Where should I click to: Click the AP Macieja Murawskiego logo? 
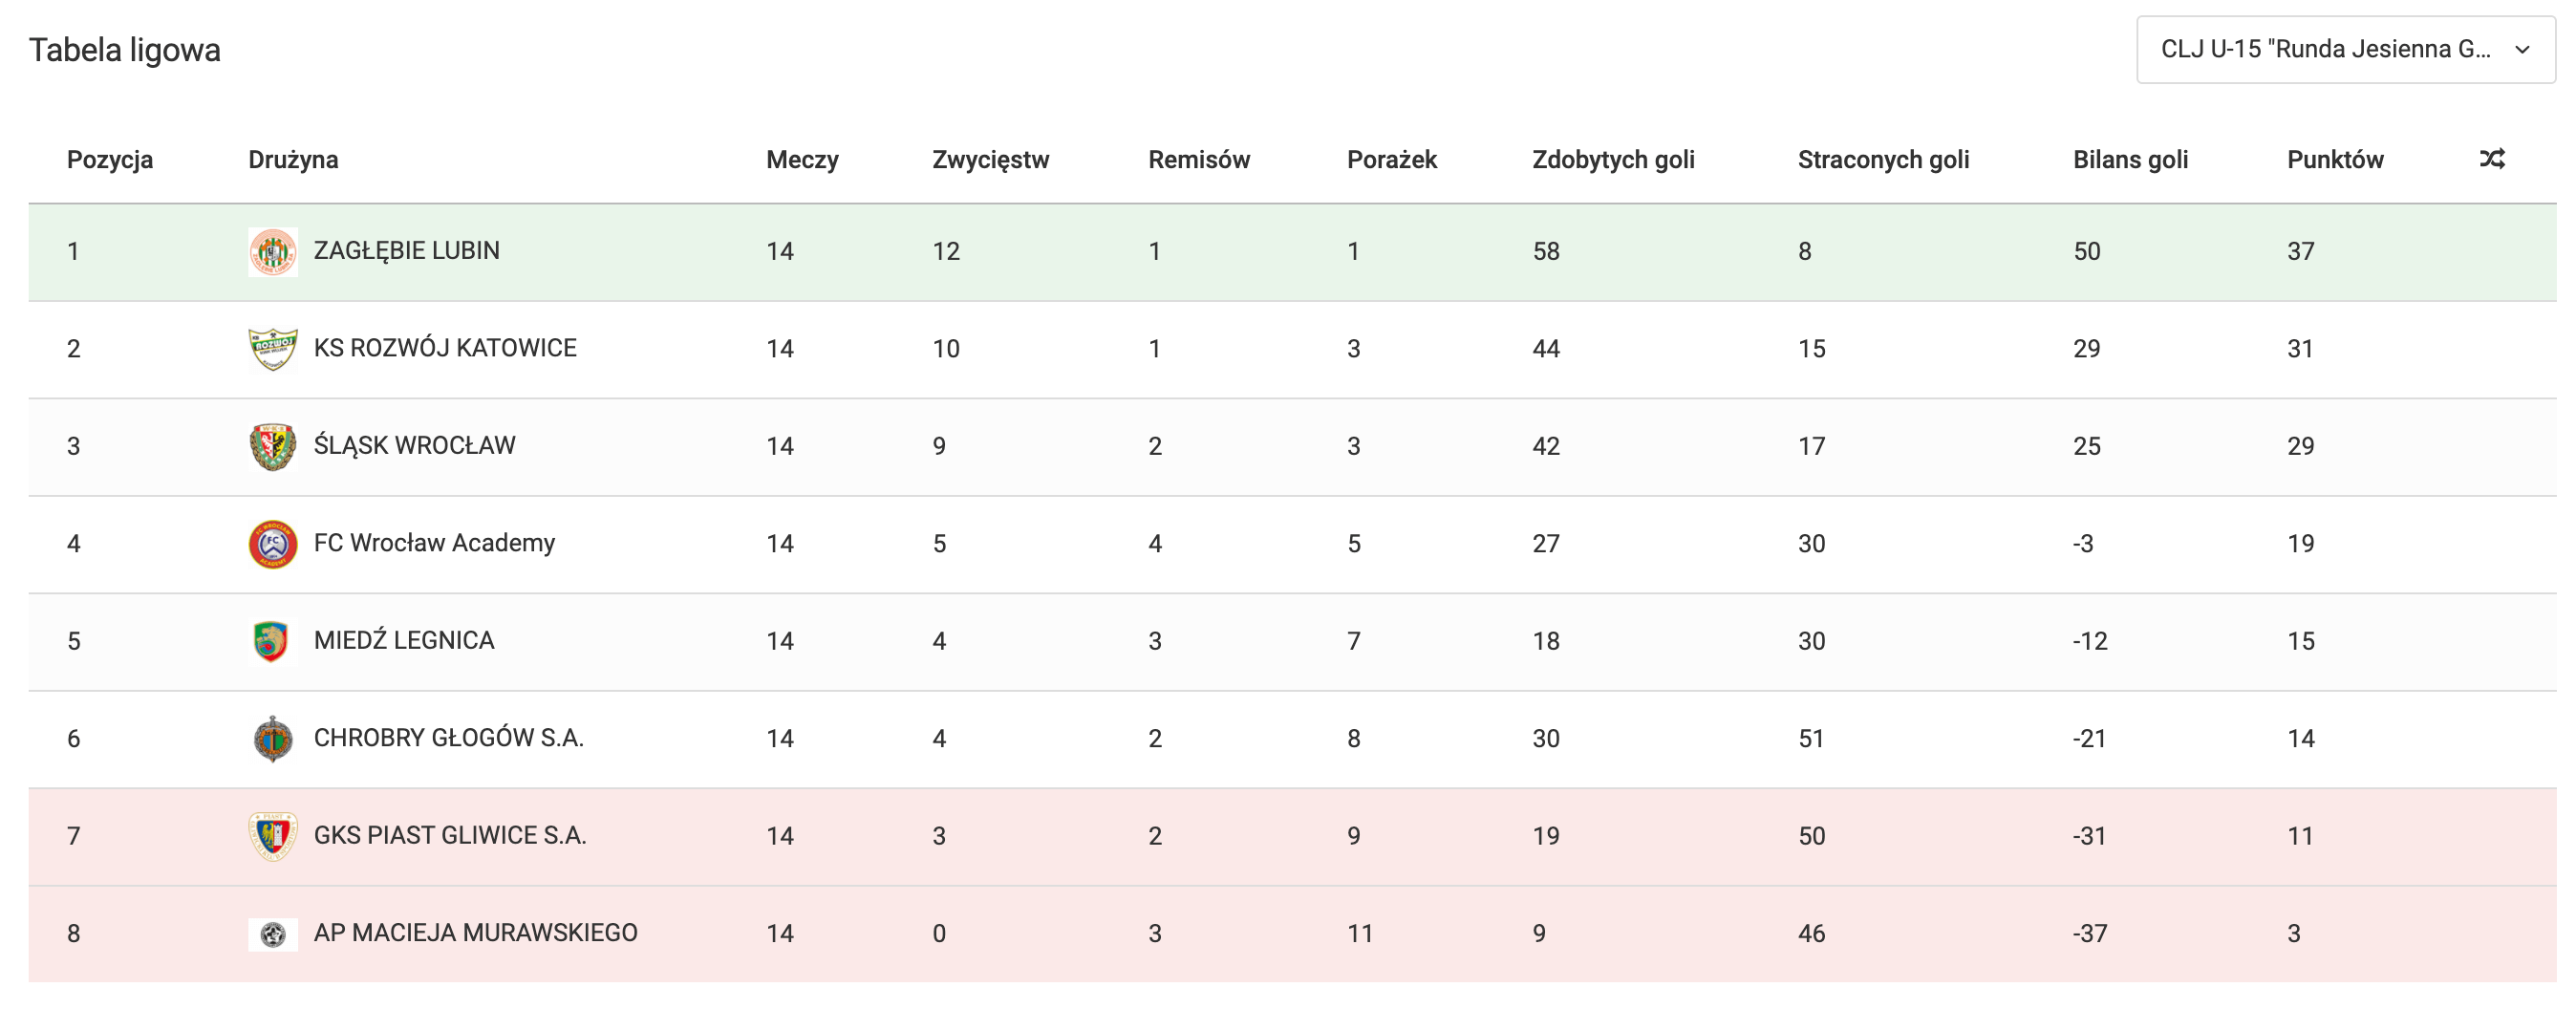272,934
